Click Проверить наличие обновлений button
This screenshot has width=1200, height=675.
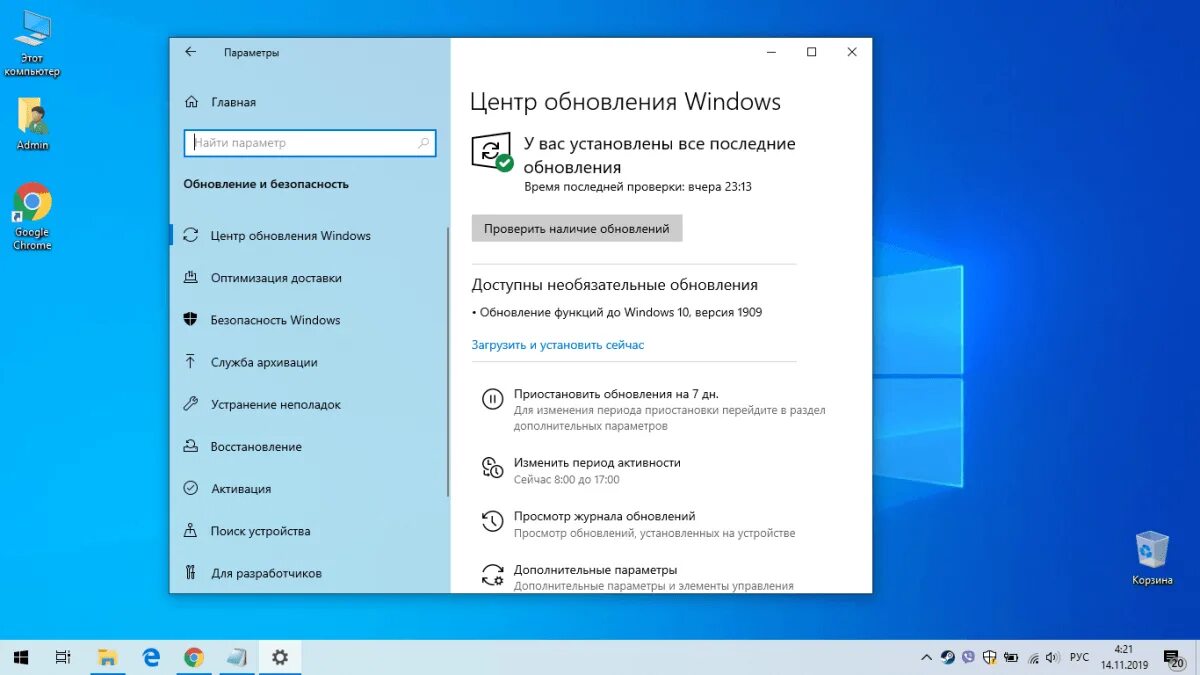[577, 228]
